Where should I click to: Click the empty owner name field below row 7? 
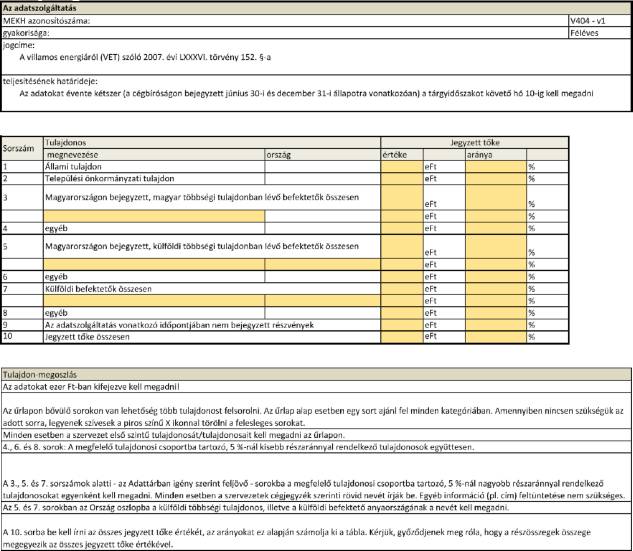click(154, 301)
